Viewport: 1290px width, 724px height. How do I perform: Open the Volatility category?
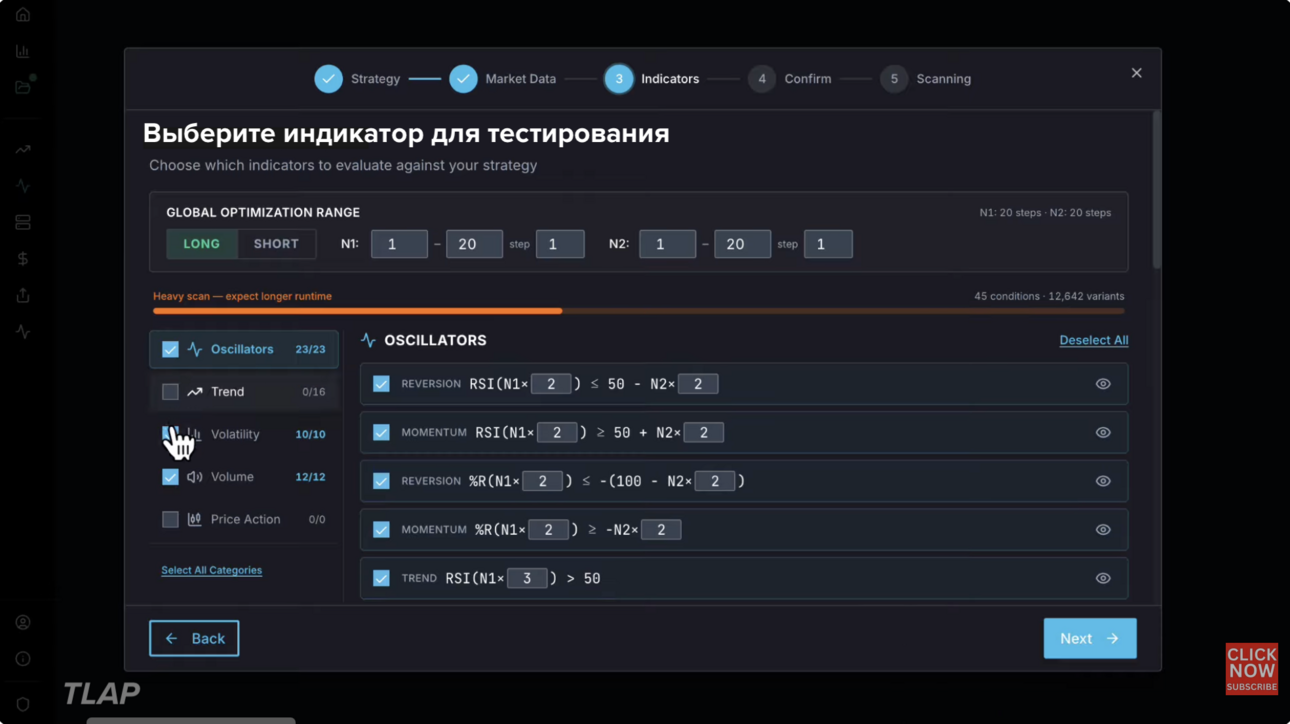(244, 434)
